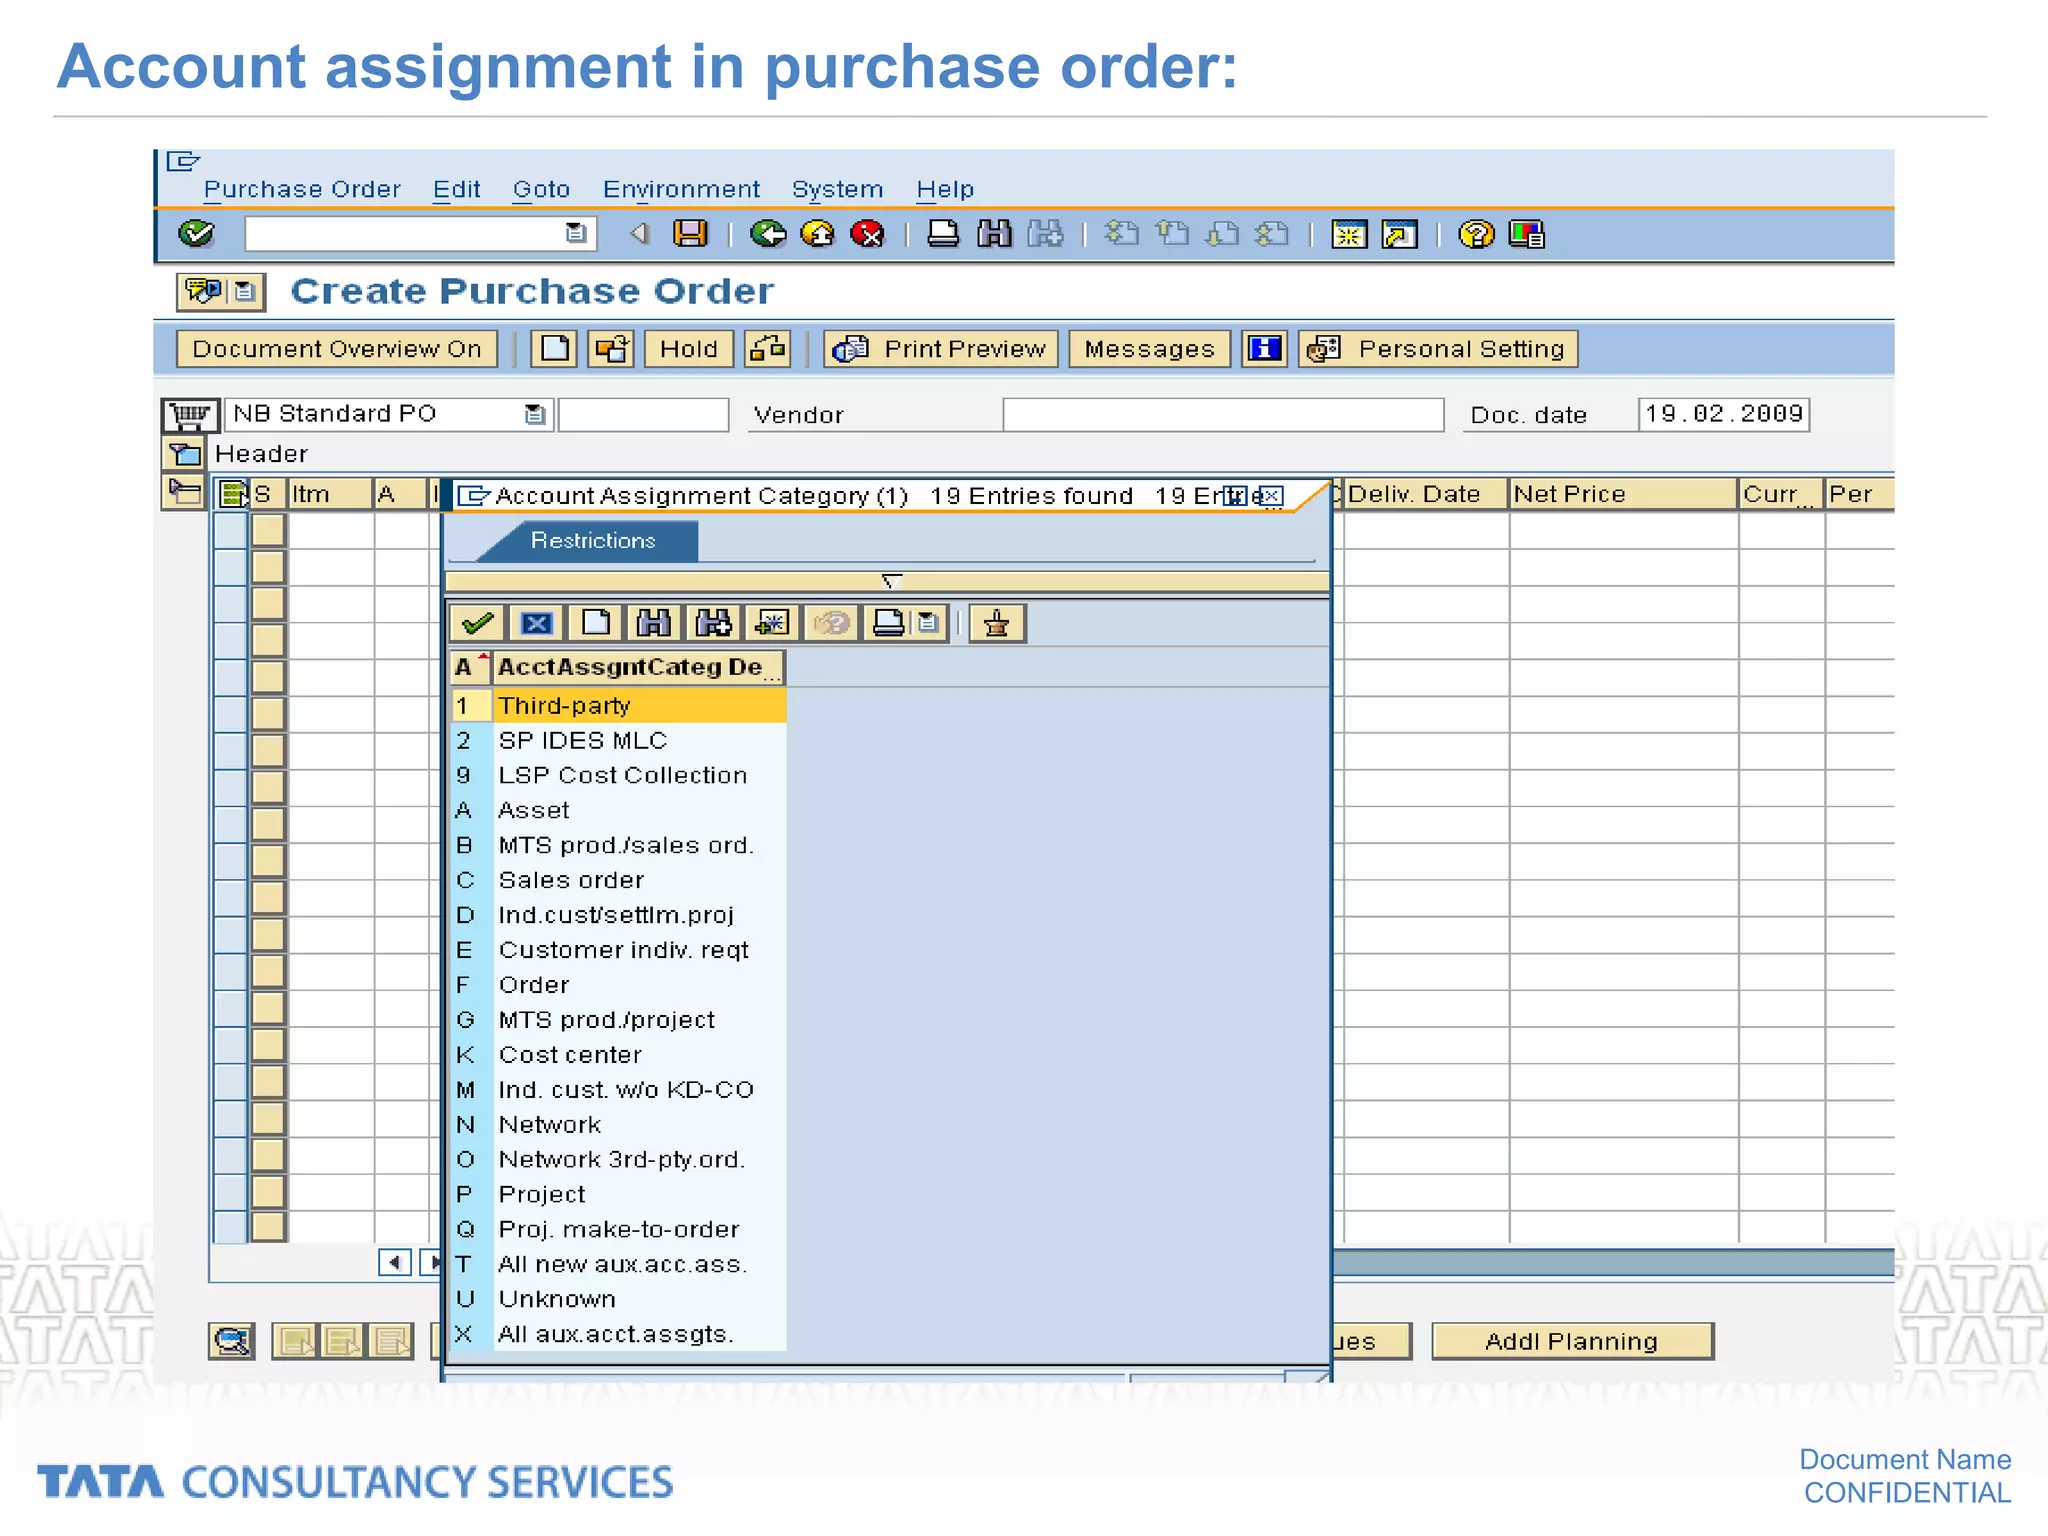
Task: Click the Save floppy disk icon
Action: (690, 234)
